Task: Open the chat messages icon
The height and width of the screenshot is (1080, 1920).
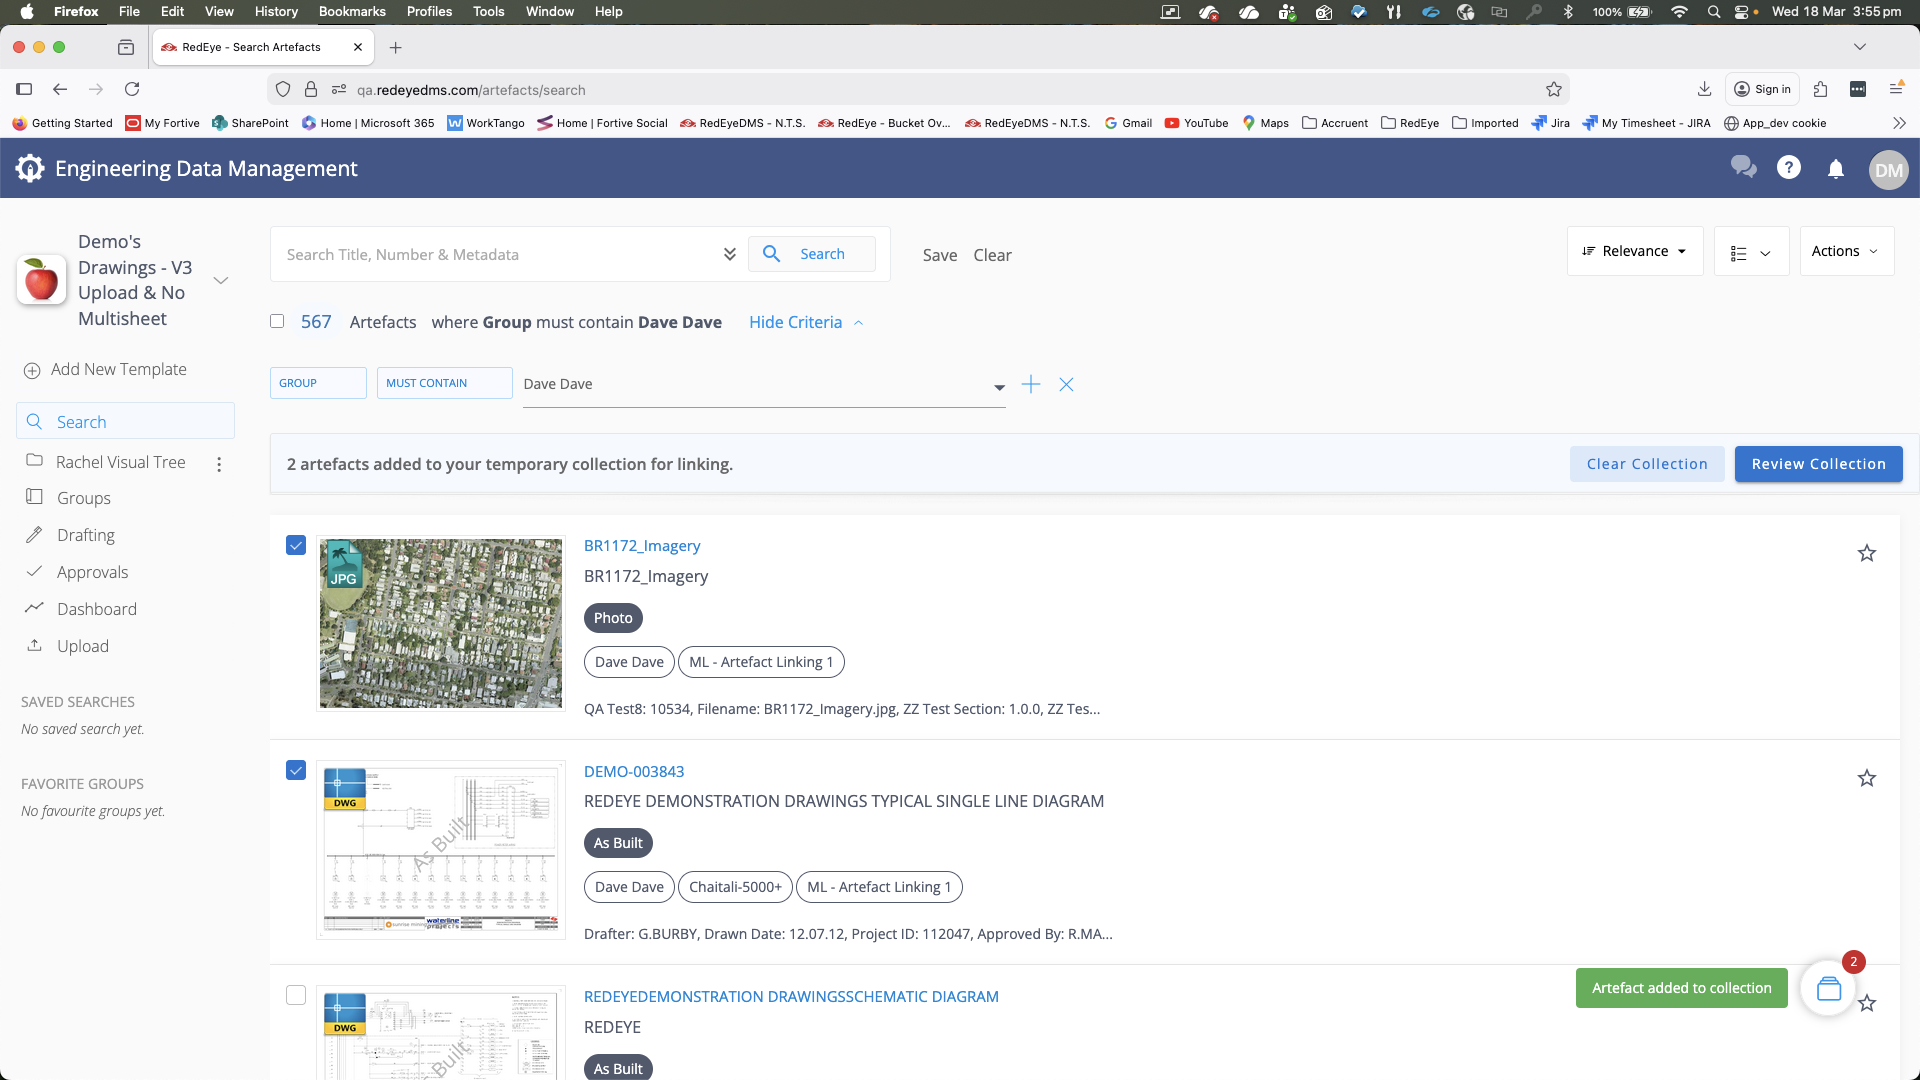Action: coord(1743,168)
